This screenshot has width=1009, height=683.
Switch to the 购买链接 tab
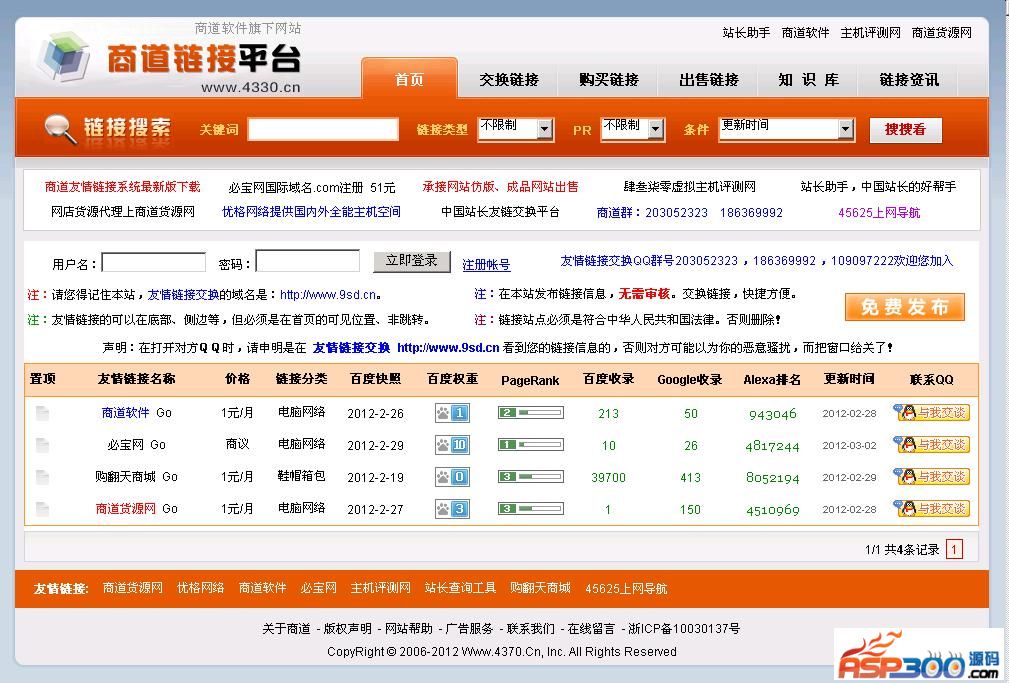point(609,79)
